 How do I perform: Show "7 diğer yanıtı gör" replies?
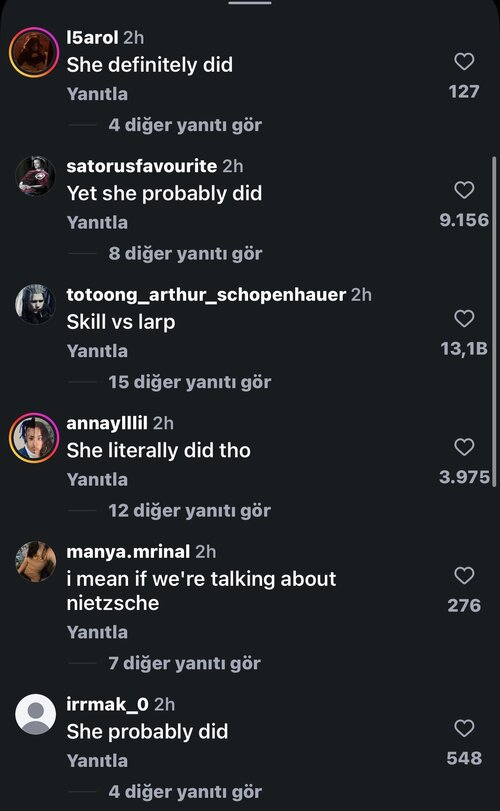184,663
